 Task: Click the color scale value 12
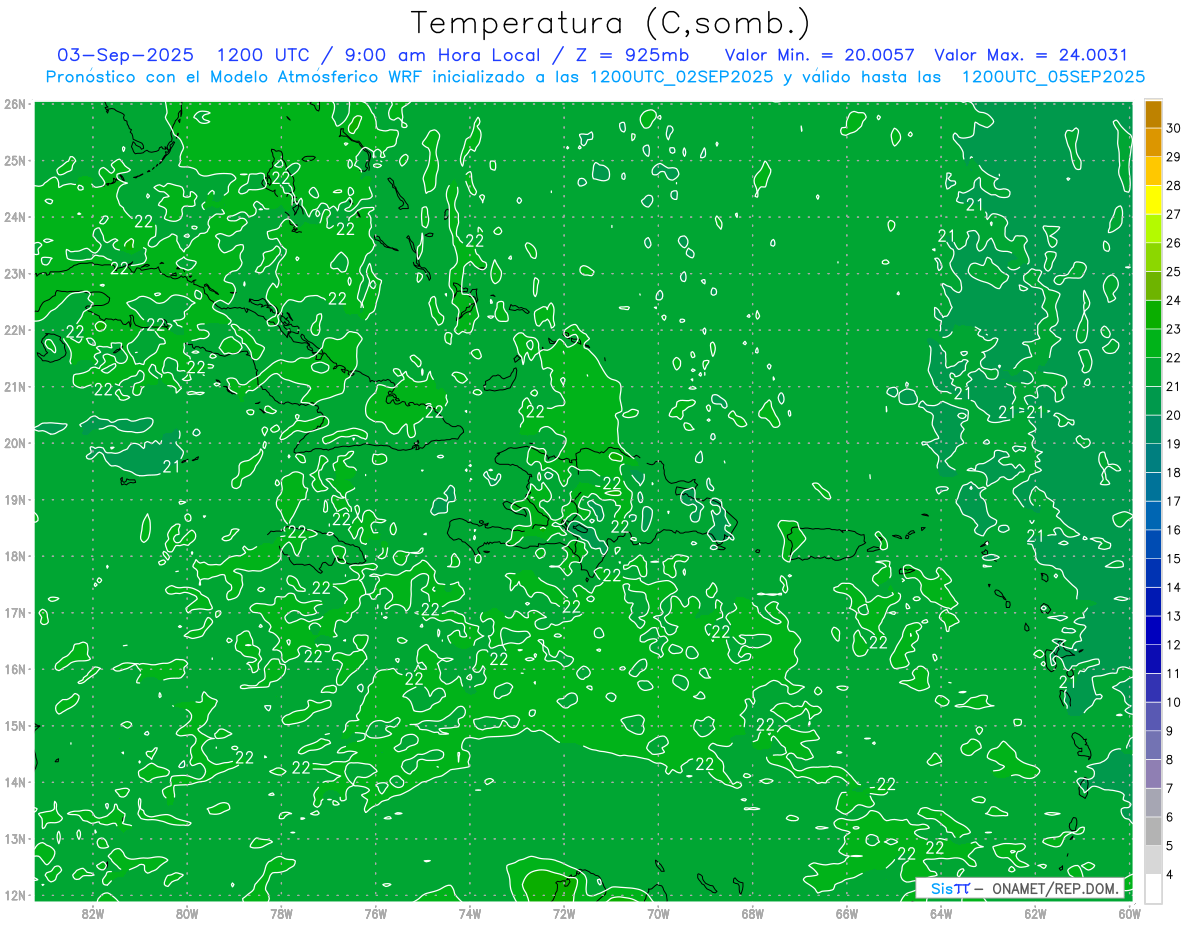pos(1173,645)
